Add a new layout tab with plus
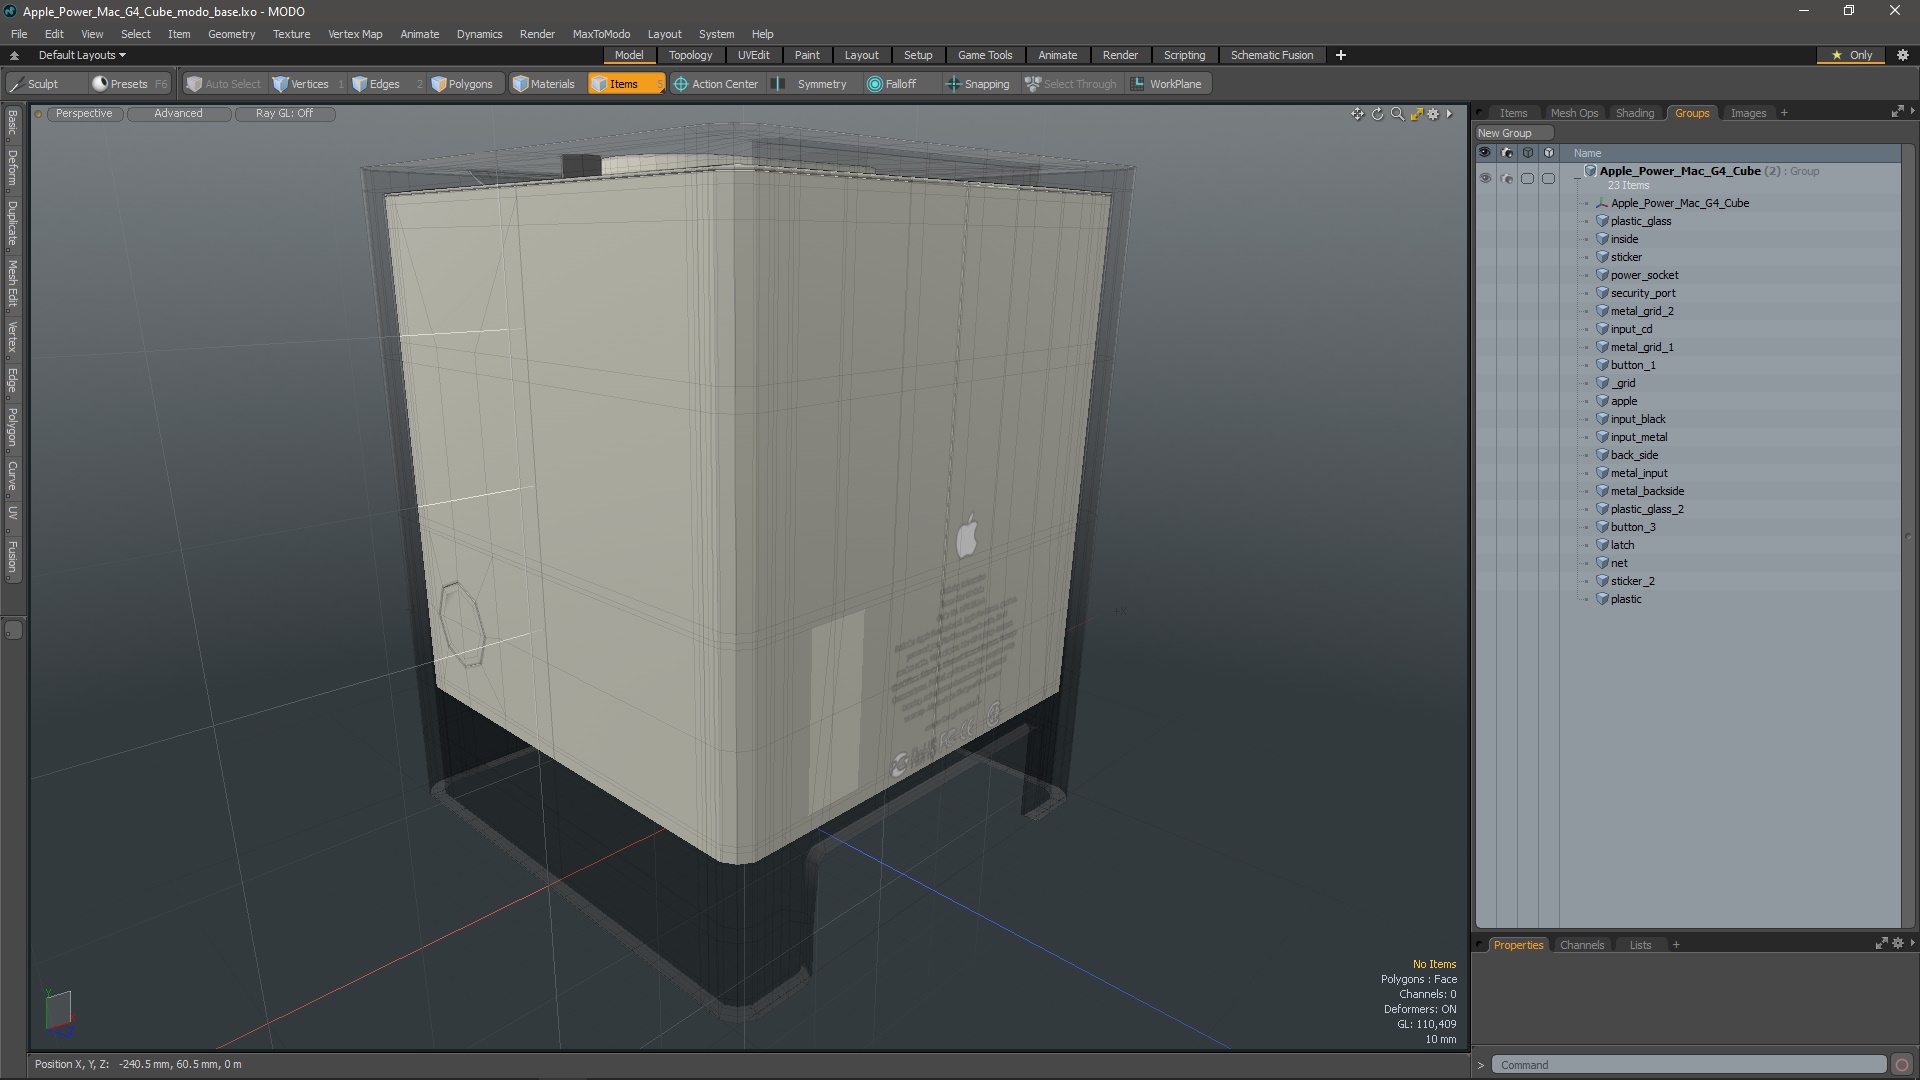 click(x=1340, y=55)
